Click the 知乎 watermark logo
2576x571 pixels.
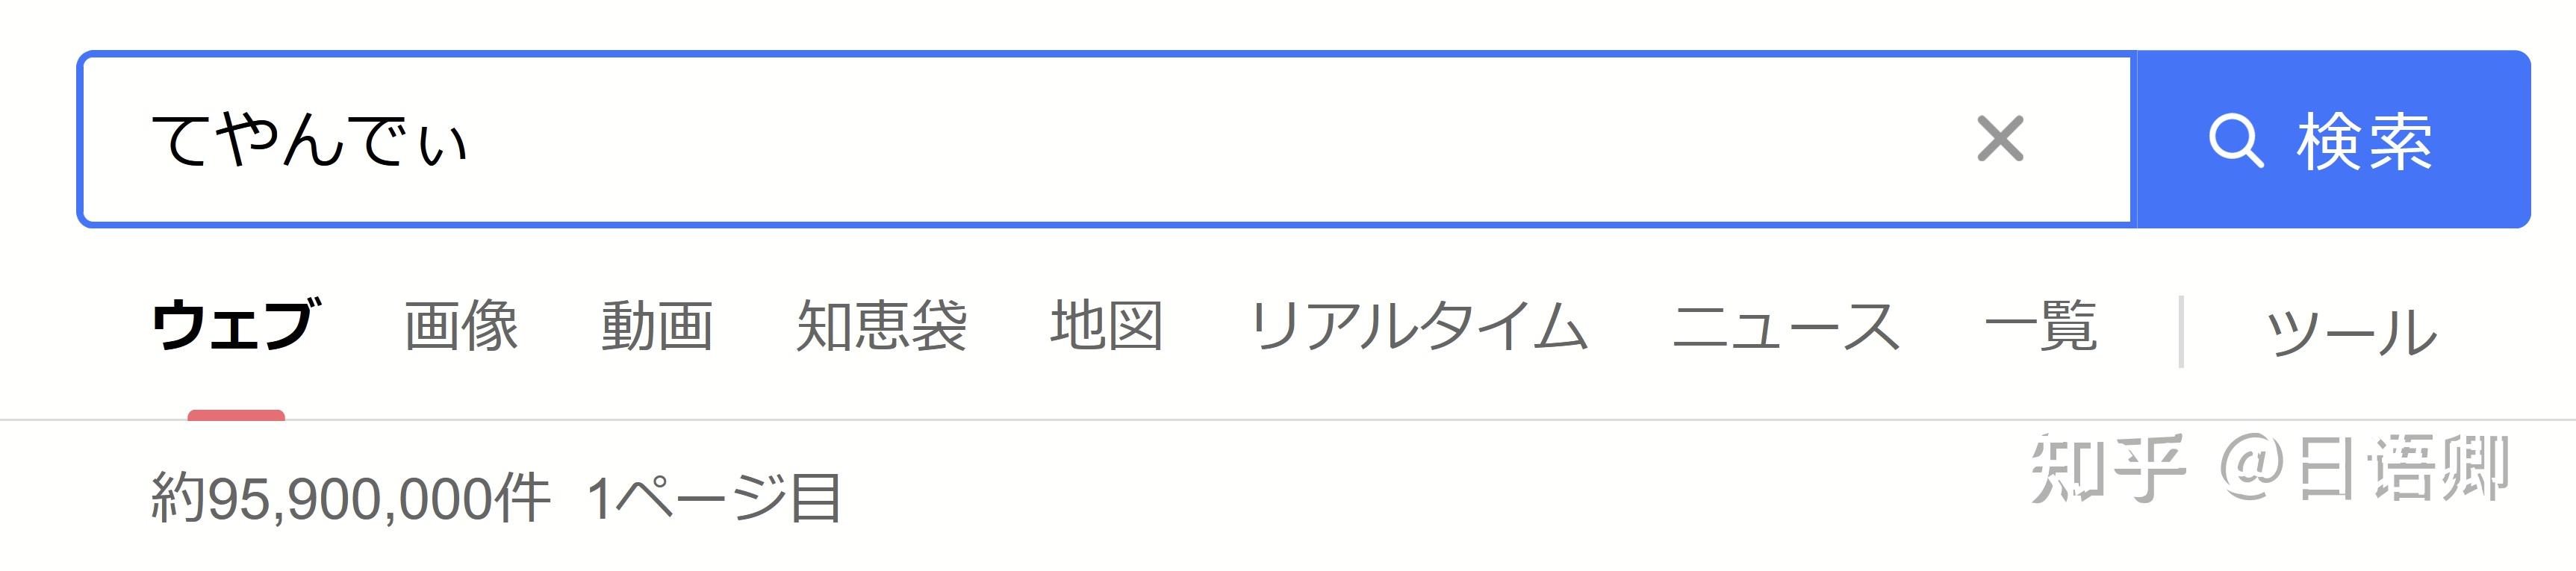(2106, 468)
